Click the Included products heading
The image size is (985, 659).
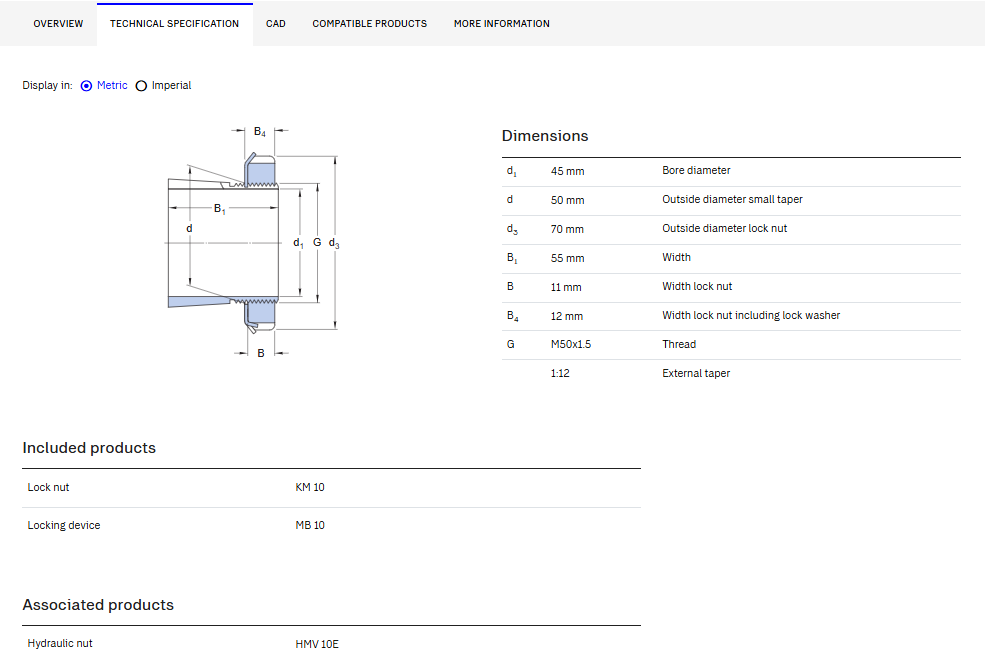[89, 448]
